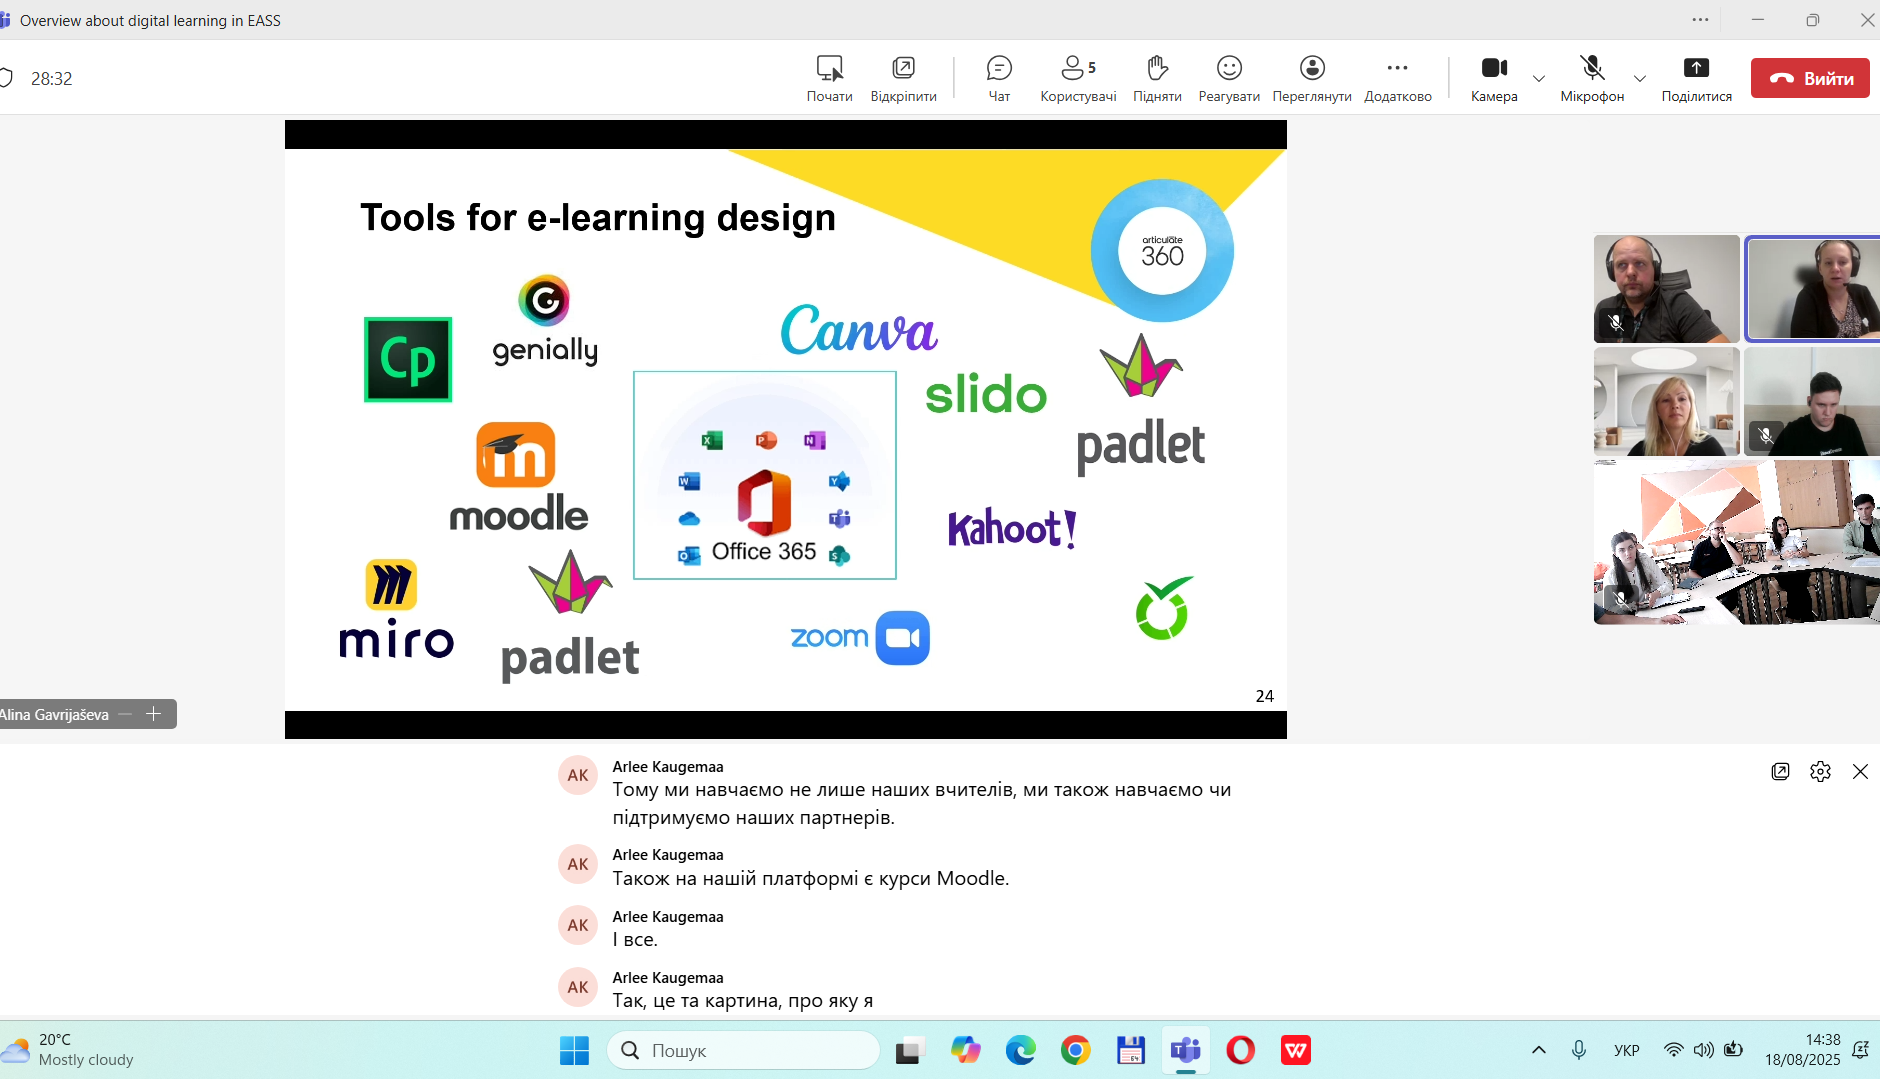Launch Microsoft Edge from the taskbar
Screen dimensions: 1880x1079
pos(1020,1050)
